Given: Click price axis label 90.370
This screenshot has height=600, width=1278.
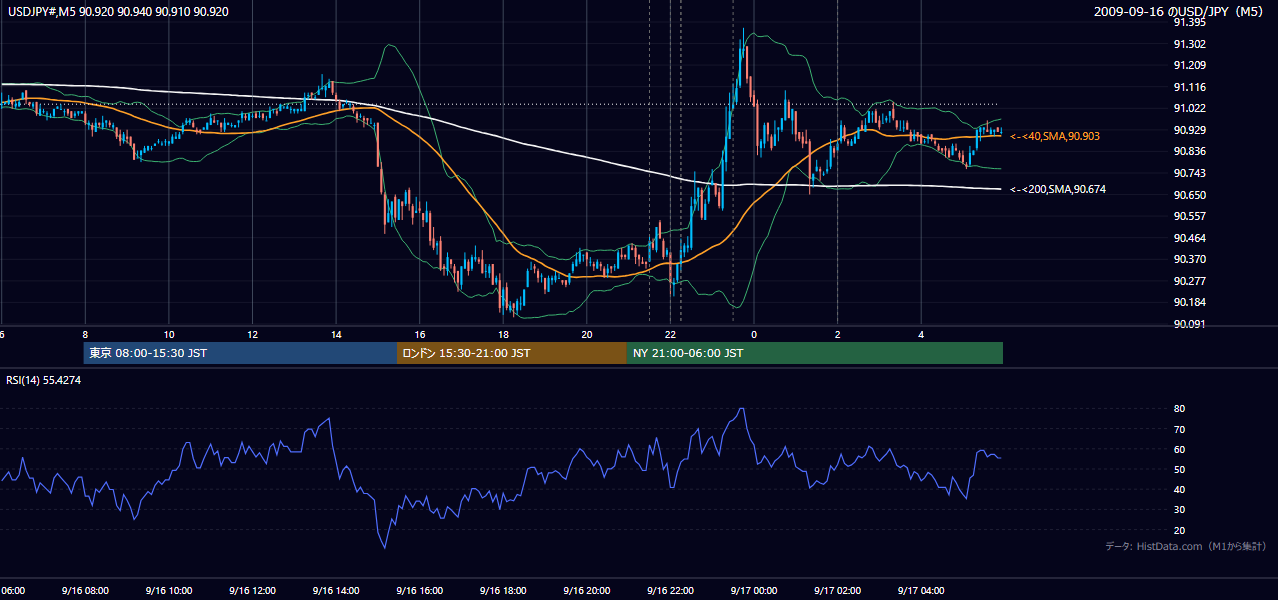Looking at the screenshot, I should pyautogui.click(x=1189, y=259).
